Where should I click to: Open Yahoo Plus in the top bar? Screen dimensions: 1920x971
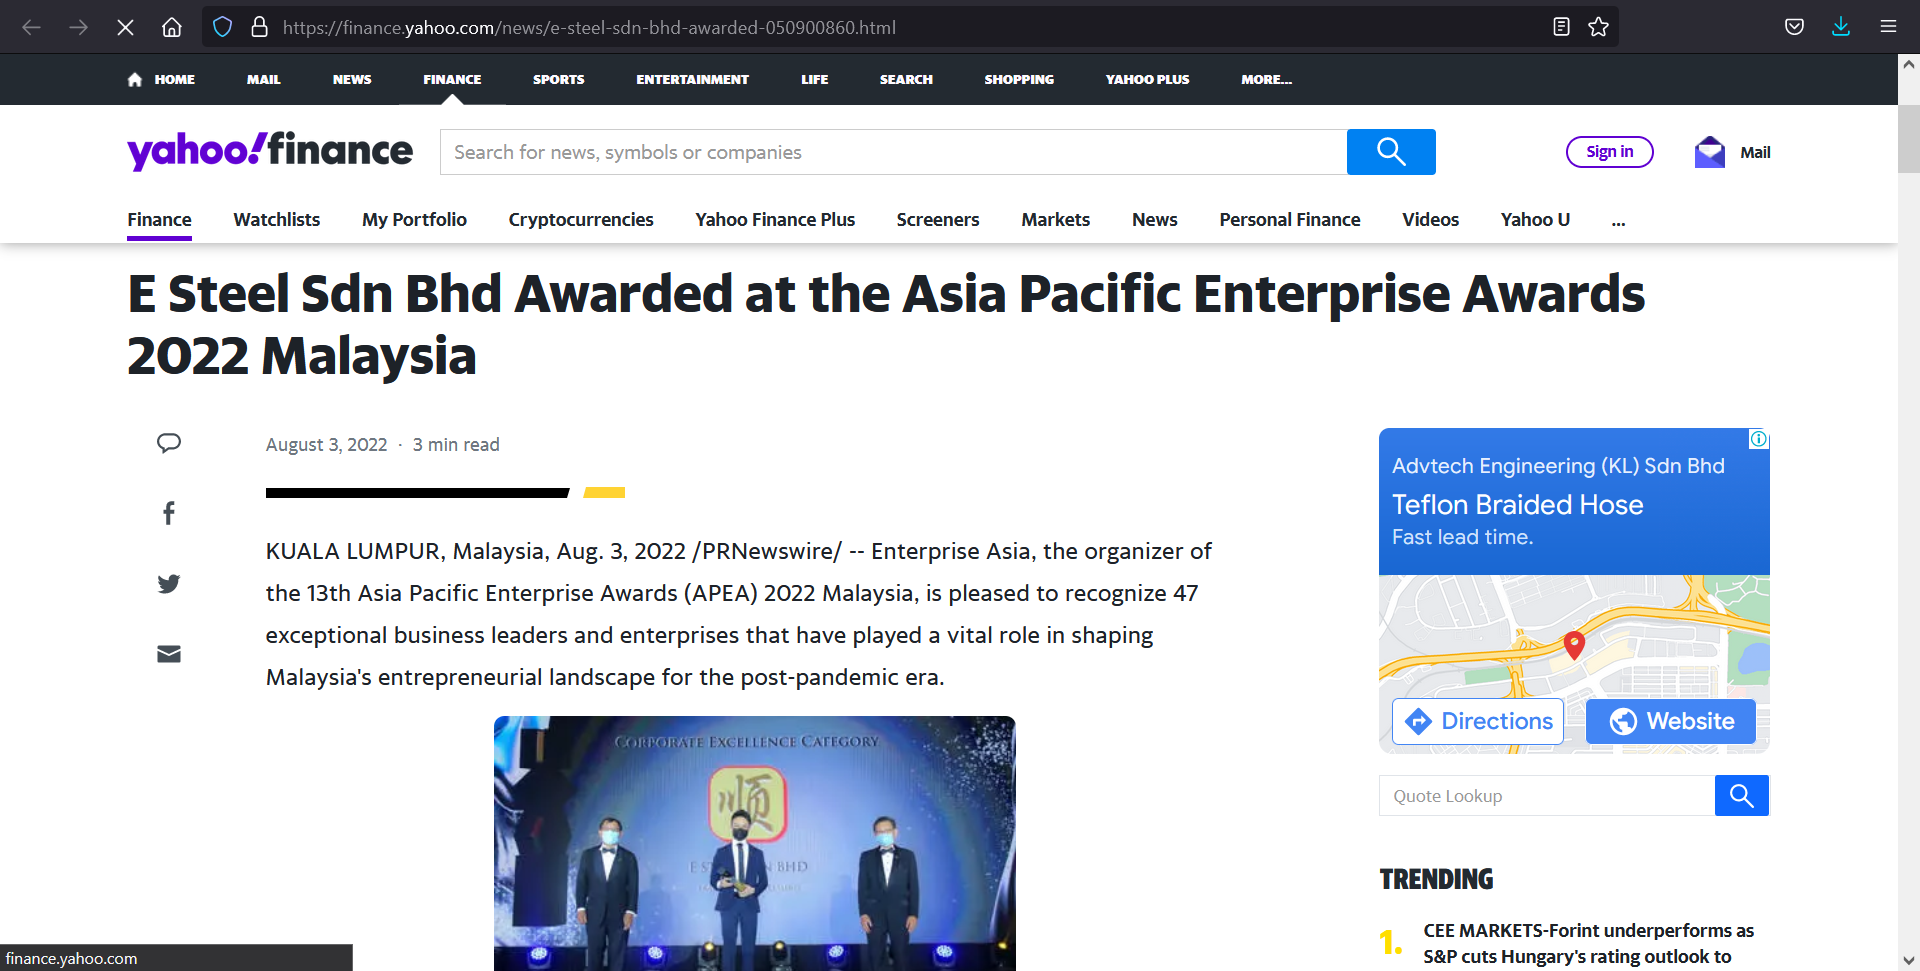tap(1147, 79)
